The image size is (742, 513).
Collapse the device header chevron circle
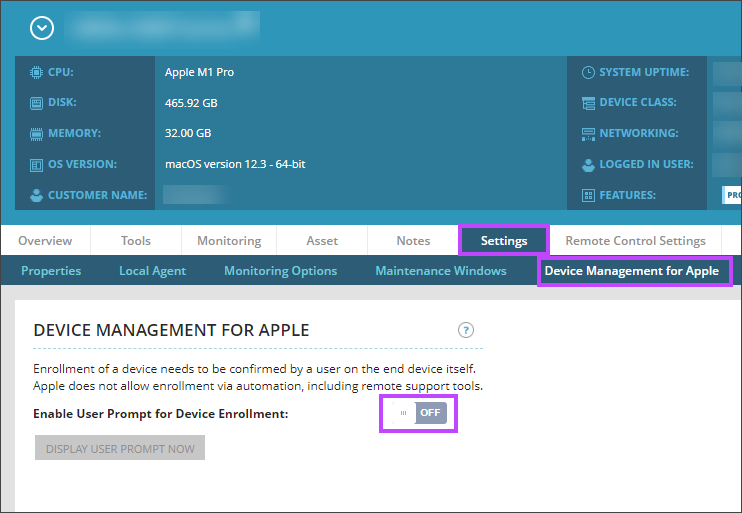(x=41, y=29)
